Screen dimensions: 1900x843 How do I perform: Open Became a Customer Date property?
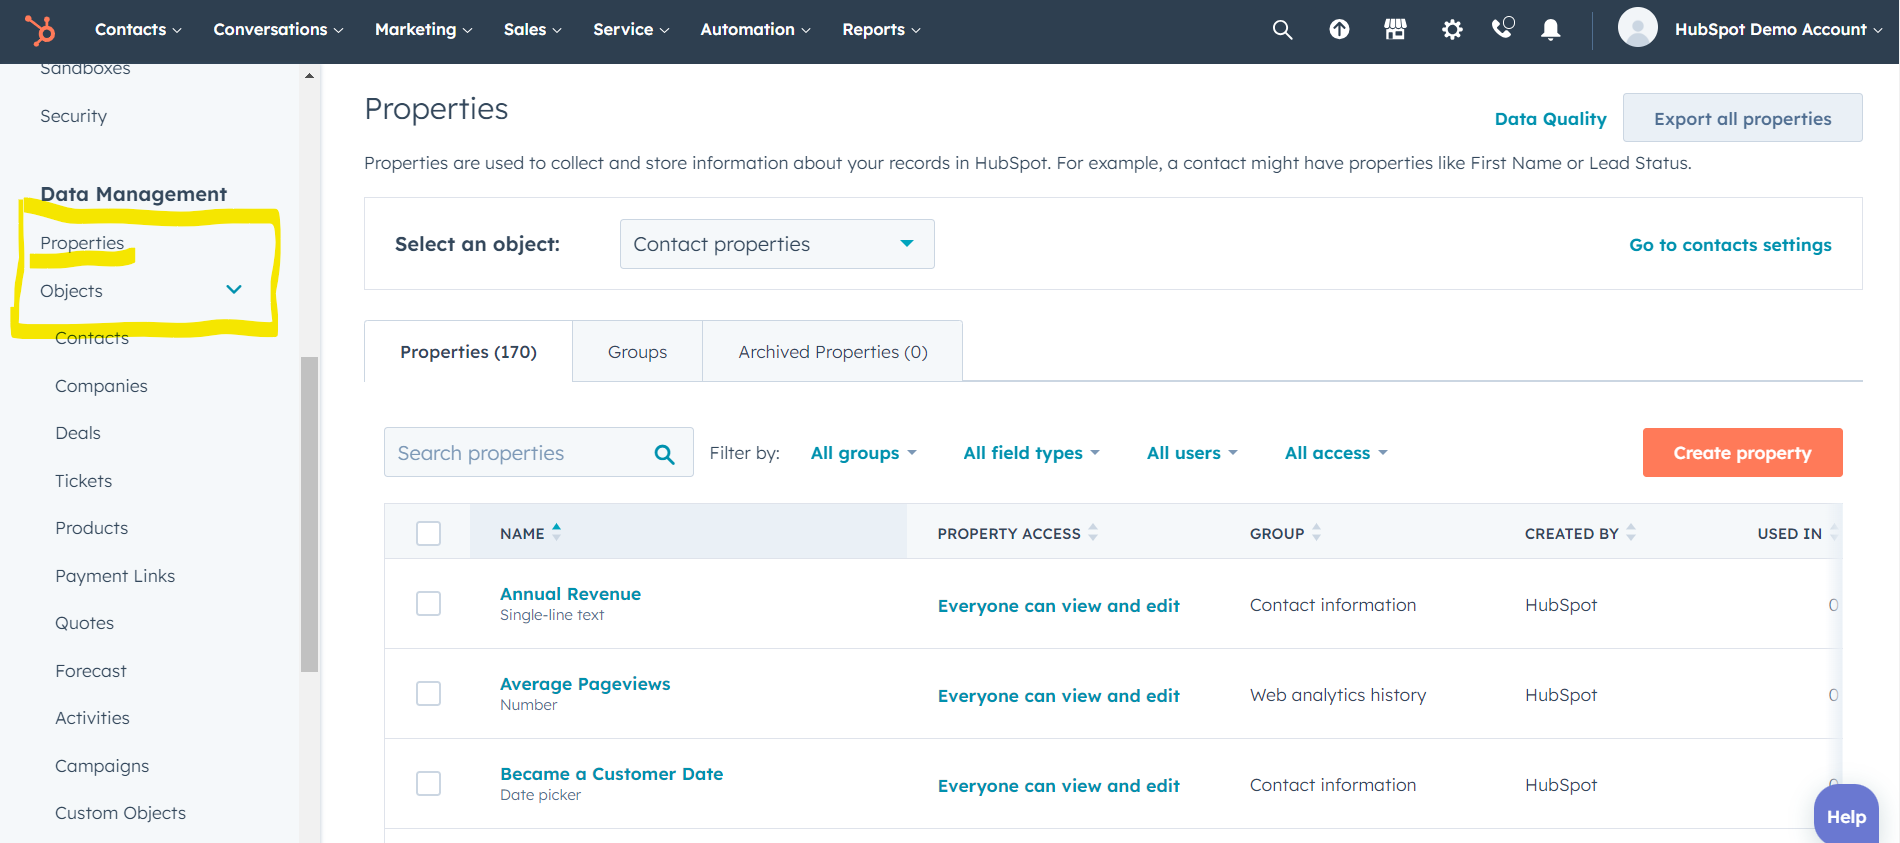611,774
